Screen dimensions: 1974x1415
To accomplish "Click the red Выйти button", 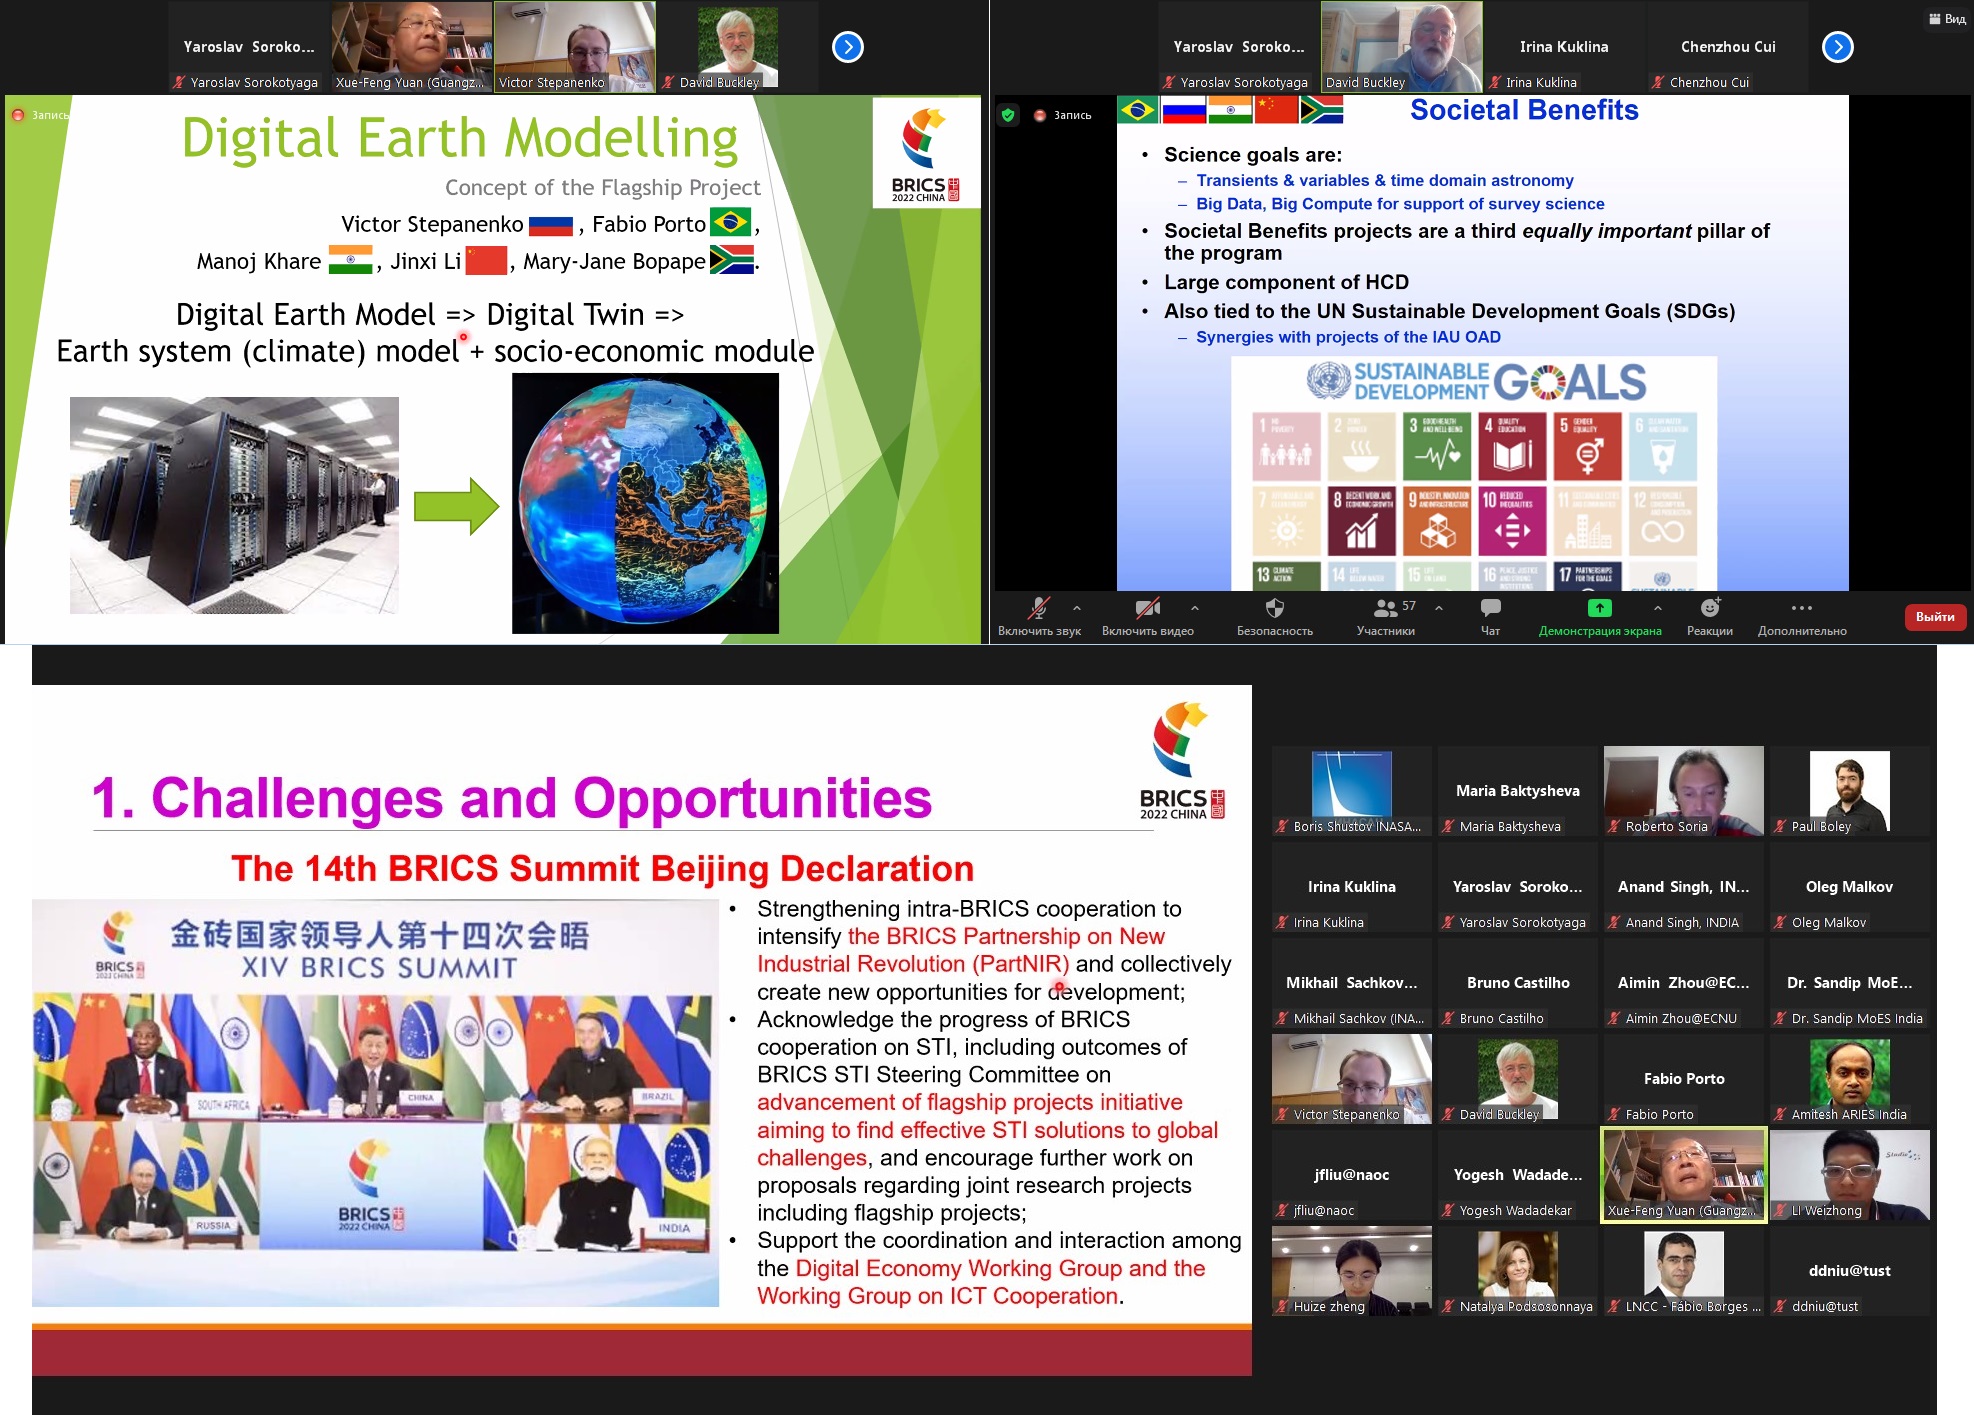I will coord(1935,617).
